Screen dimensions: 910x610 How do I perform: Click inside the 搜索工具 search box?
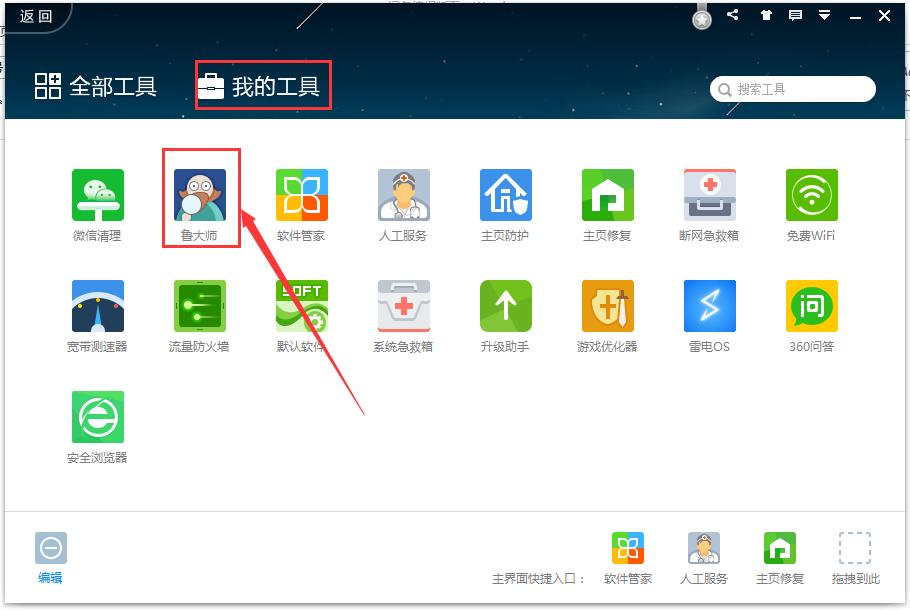795,88
